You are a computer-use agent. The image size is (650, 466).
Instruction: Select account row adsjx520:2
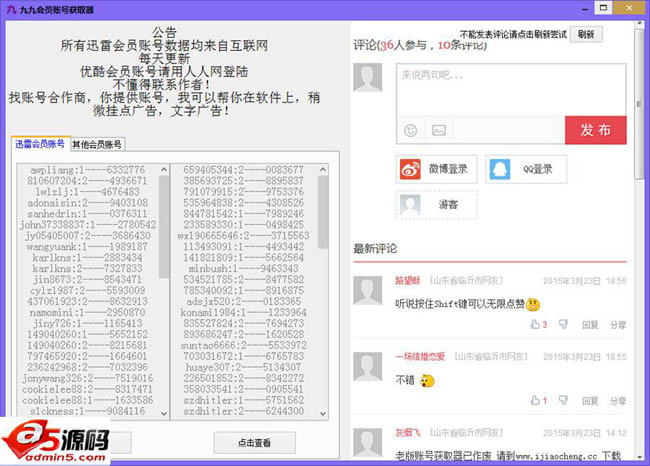[x=243, y=301]
